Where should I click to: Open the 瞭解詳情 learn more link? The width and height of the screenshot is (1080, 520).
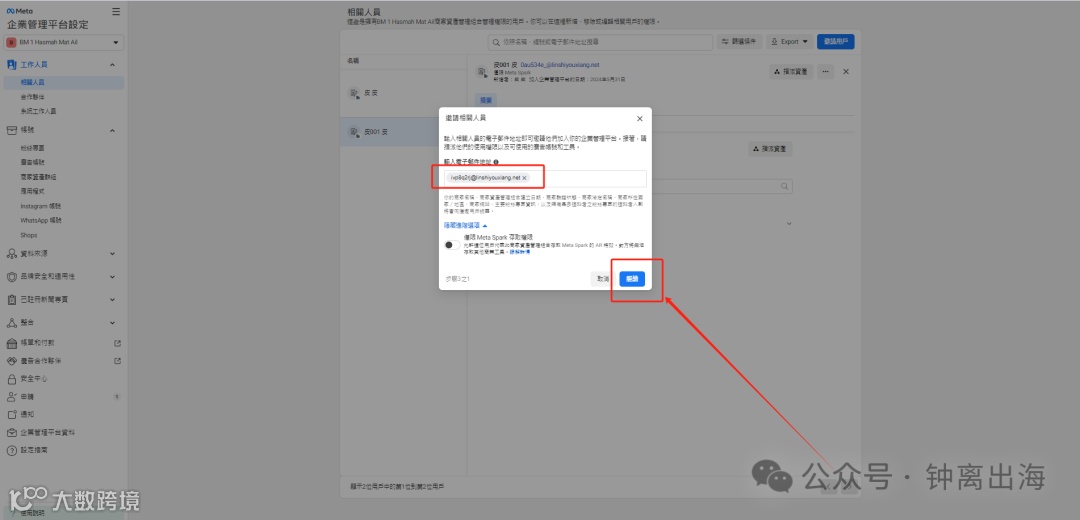click(x=520, y=253)
